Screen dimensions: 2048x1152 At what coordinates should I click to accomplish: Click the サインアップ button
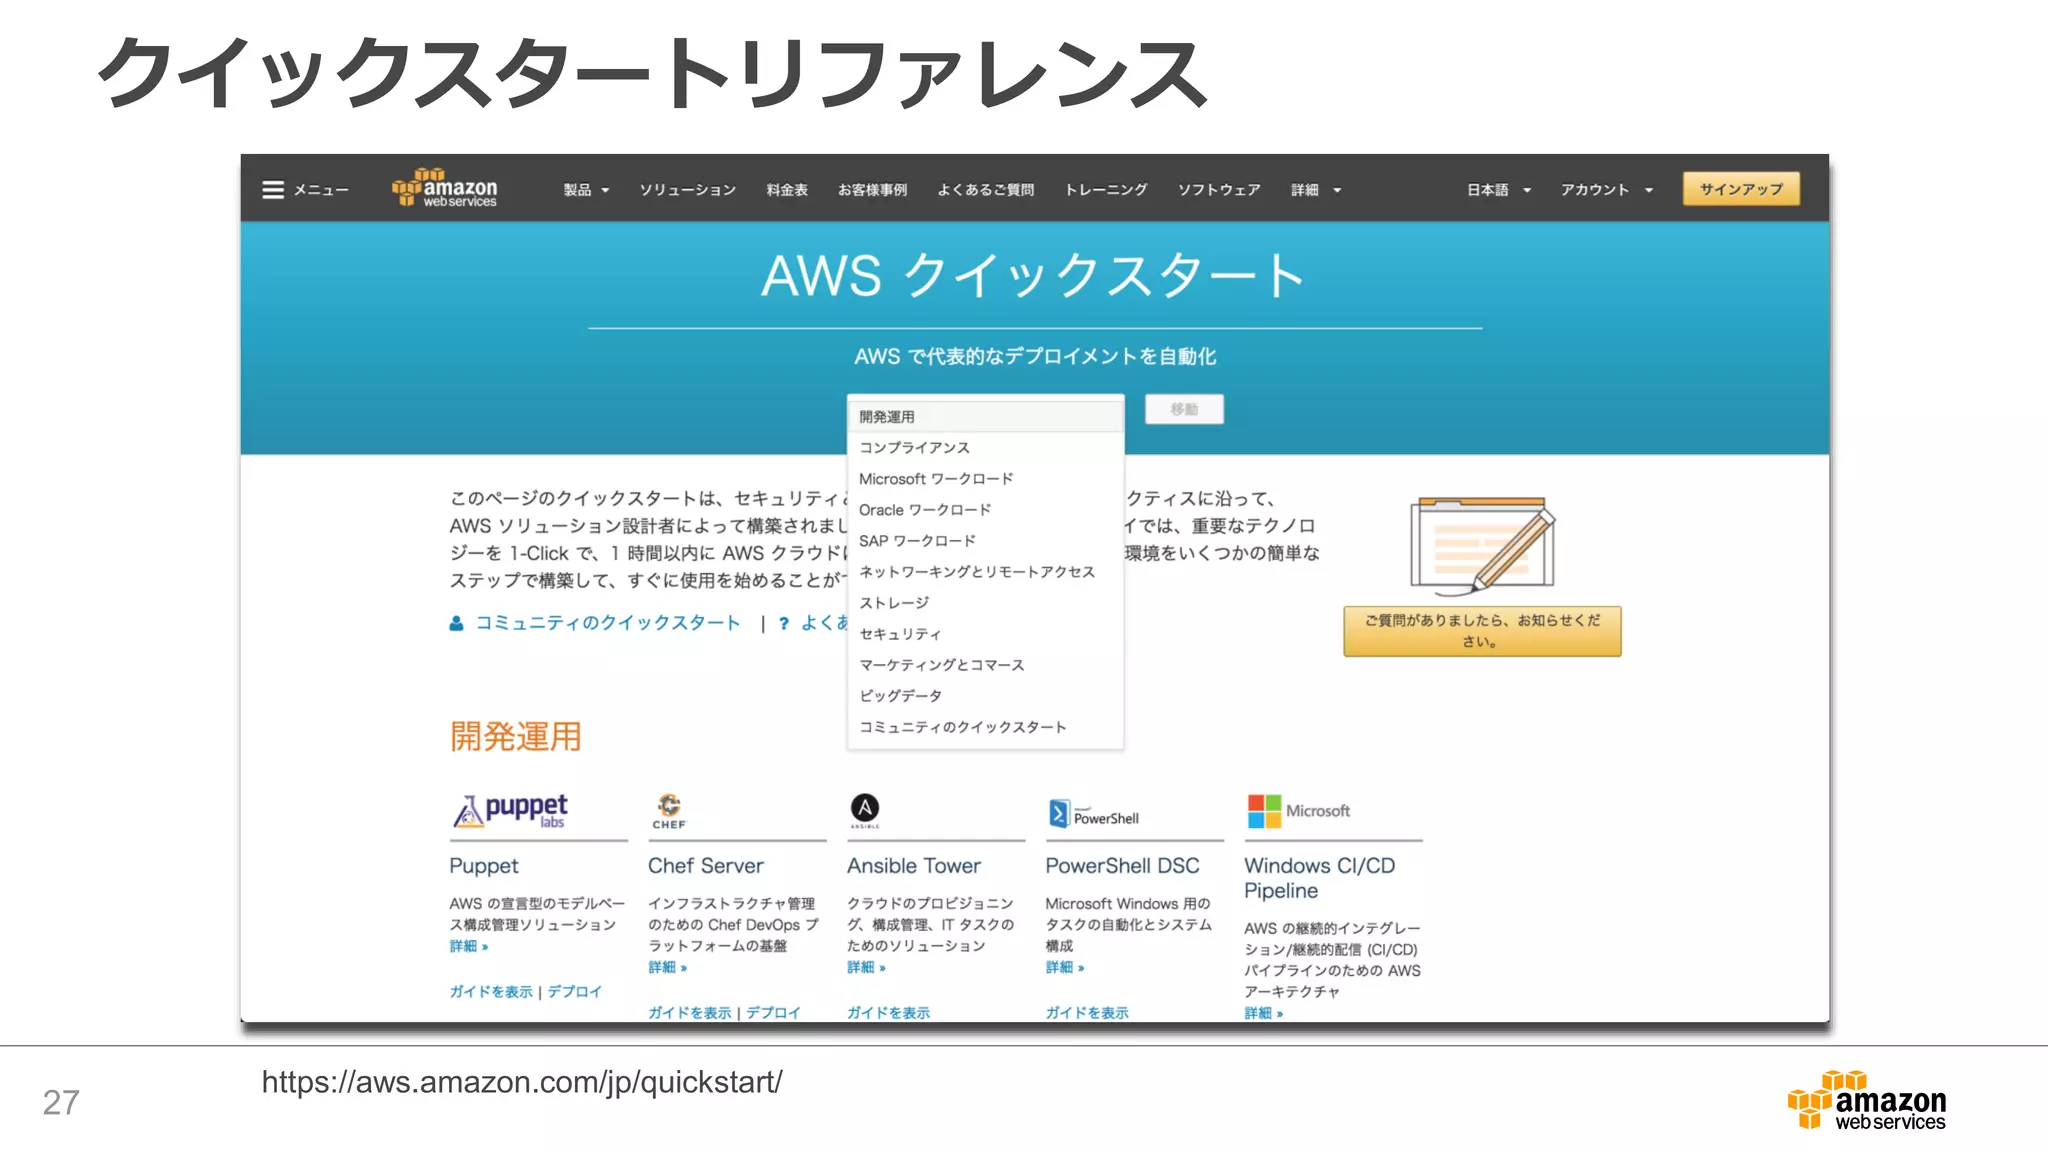[x=1741, y=189]
